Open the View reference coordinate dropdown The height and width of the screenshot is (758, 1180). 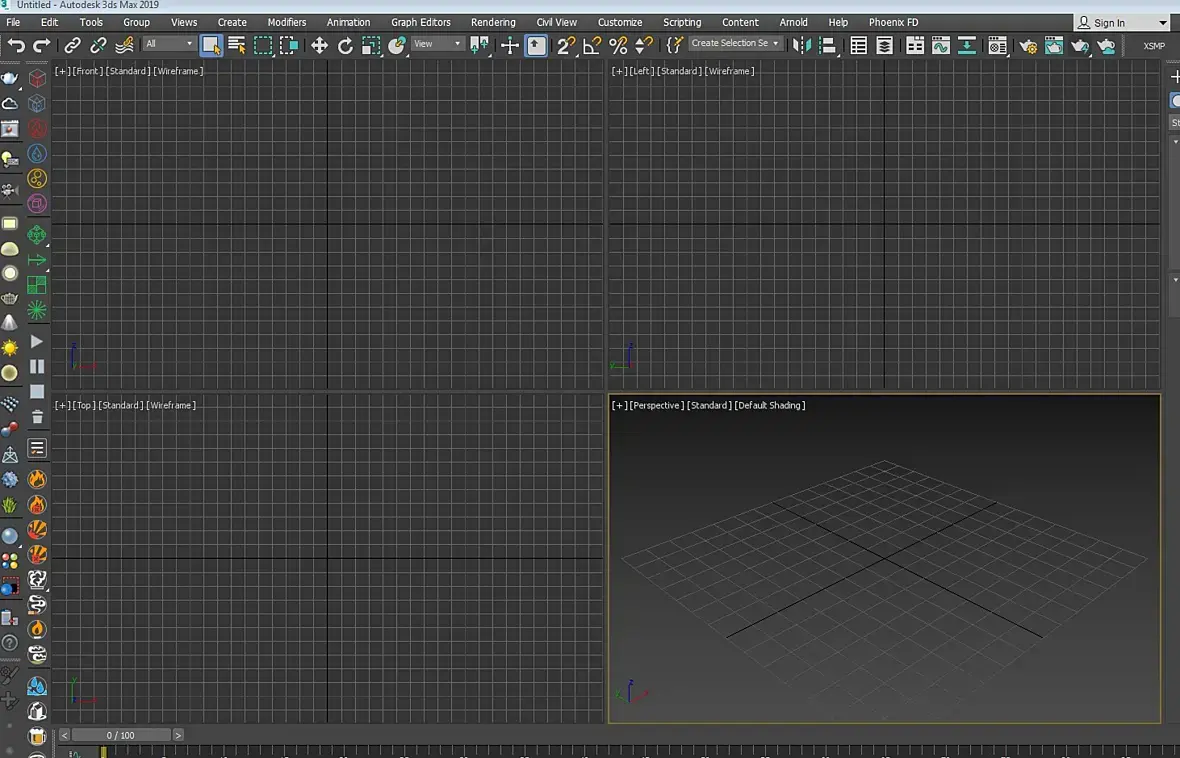click(x=437, y=44)
